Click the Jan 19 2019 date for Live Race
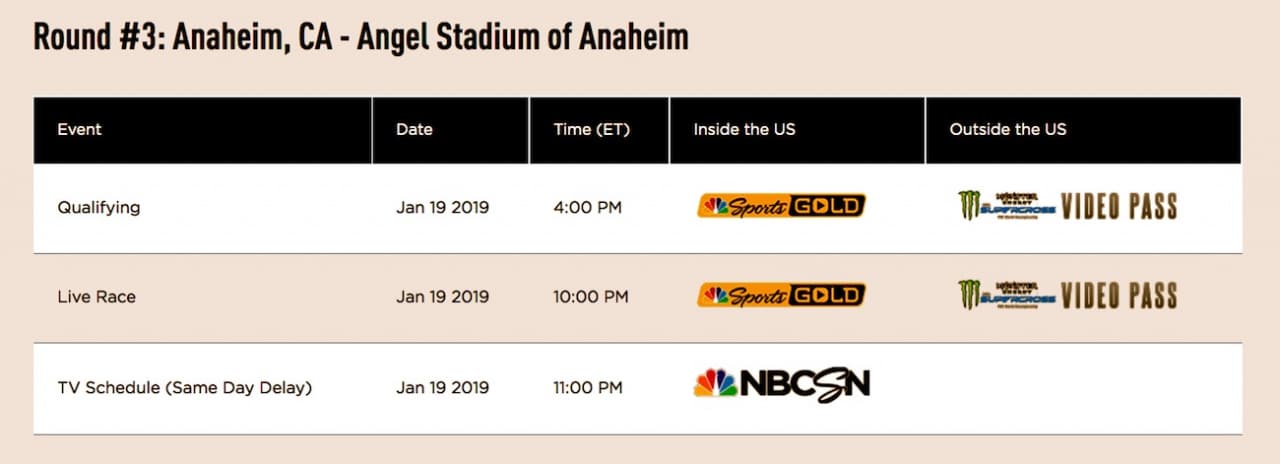Image resolution: width=1280 pixels, height=464 pixels. [443, 297]
